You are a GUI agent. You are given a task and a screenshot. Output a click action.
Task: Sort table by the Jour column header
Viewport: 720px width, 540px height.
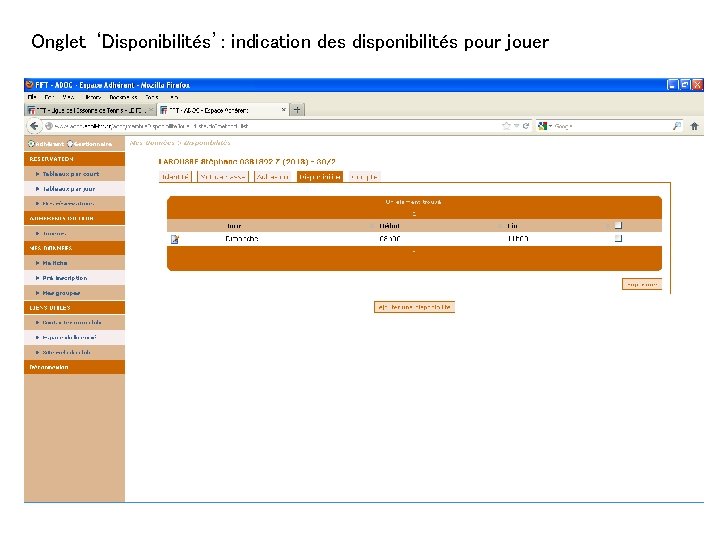(x=234, y=226)
